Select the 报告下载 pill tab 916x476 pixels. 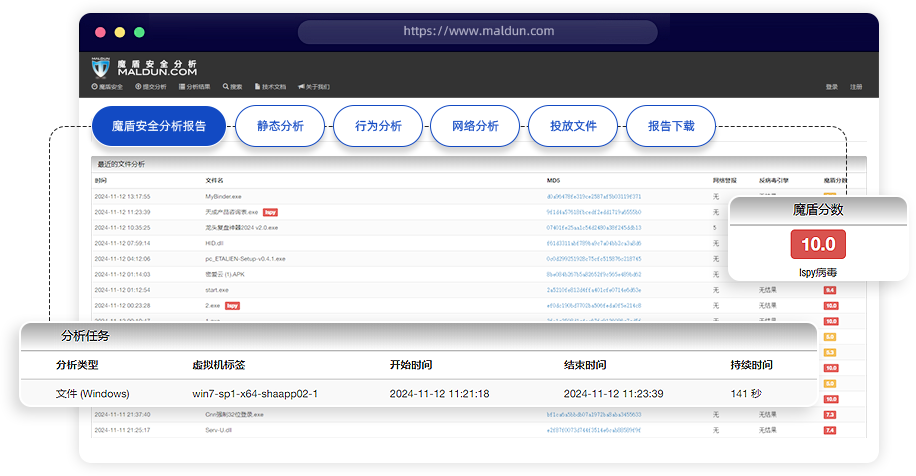(x=671, y=126)
